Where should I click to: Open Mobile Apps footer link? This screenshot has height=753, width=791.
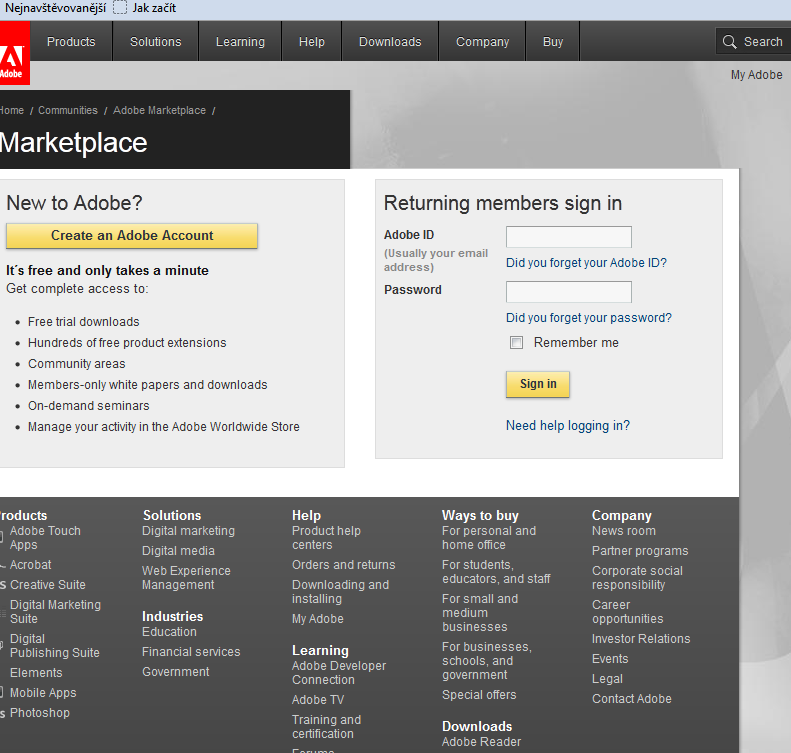tap(43, 693)
